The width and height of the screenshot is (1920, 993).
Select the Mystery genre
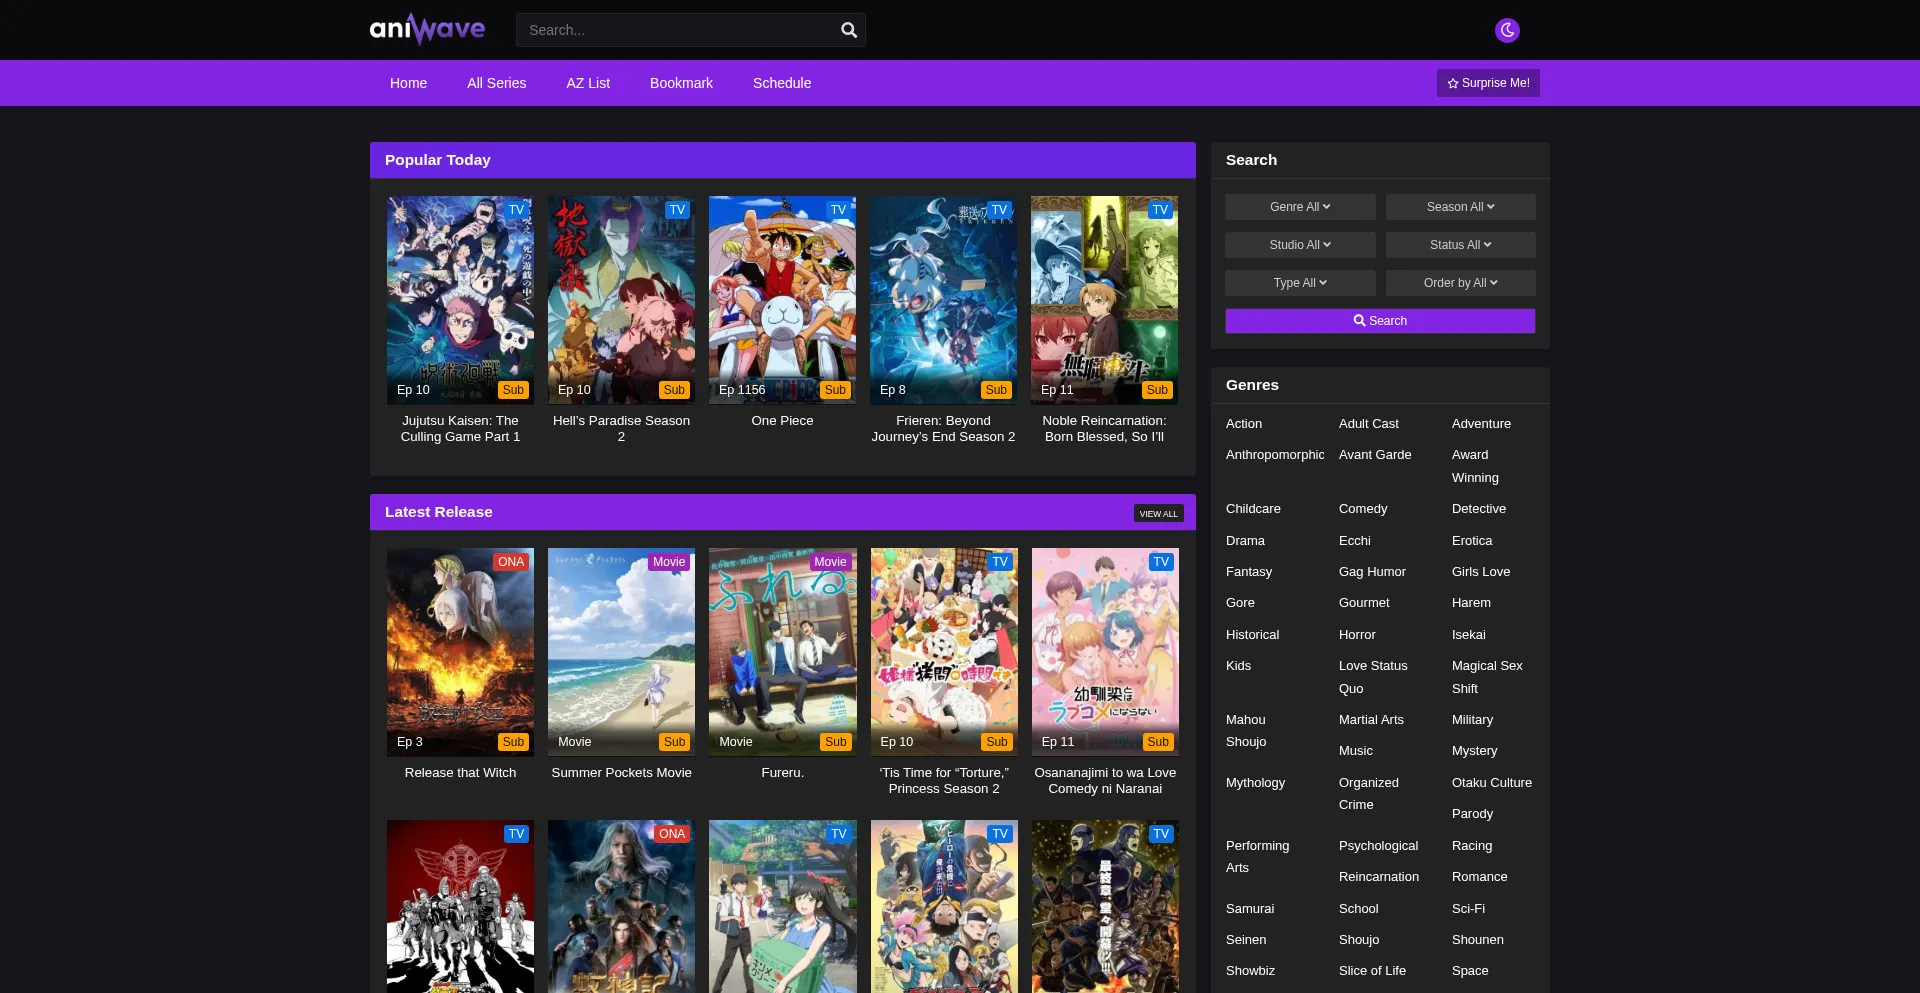[x=1474, y=751]
